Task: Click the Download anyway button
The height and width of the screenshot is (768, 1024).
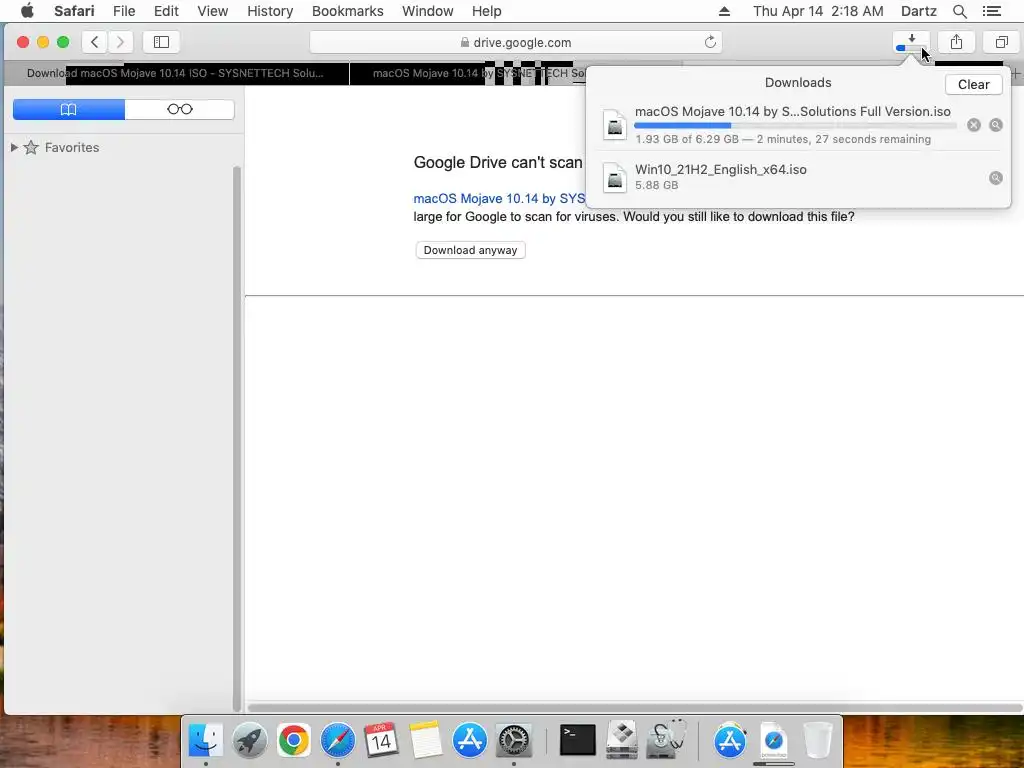Action: 470,250
